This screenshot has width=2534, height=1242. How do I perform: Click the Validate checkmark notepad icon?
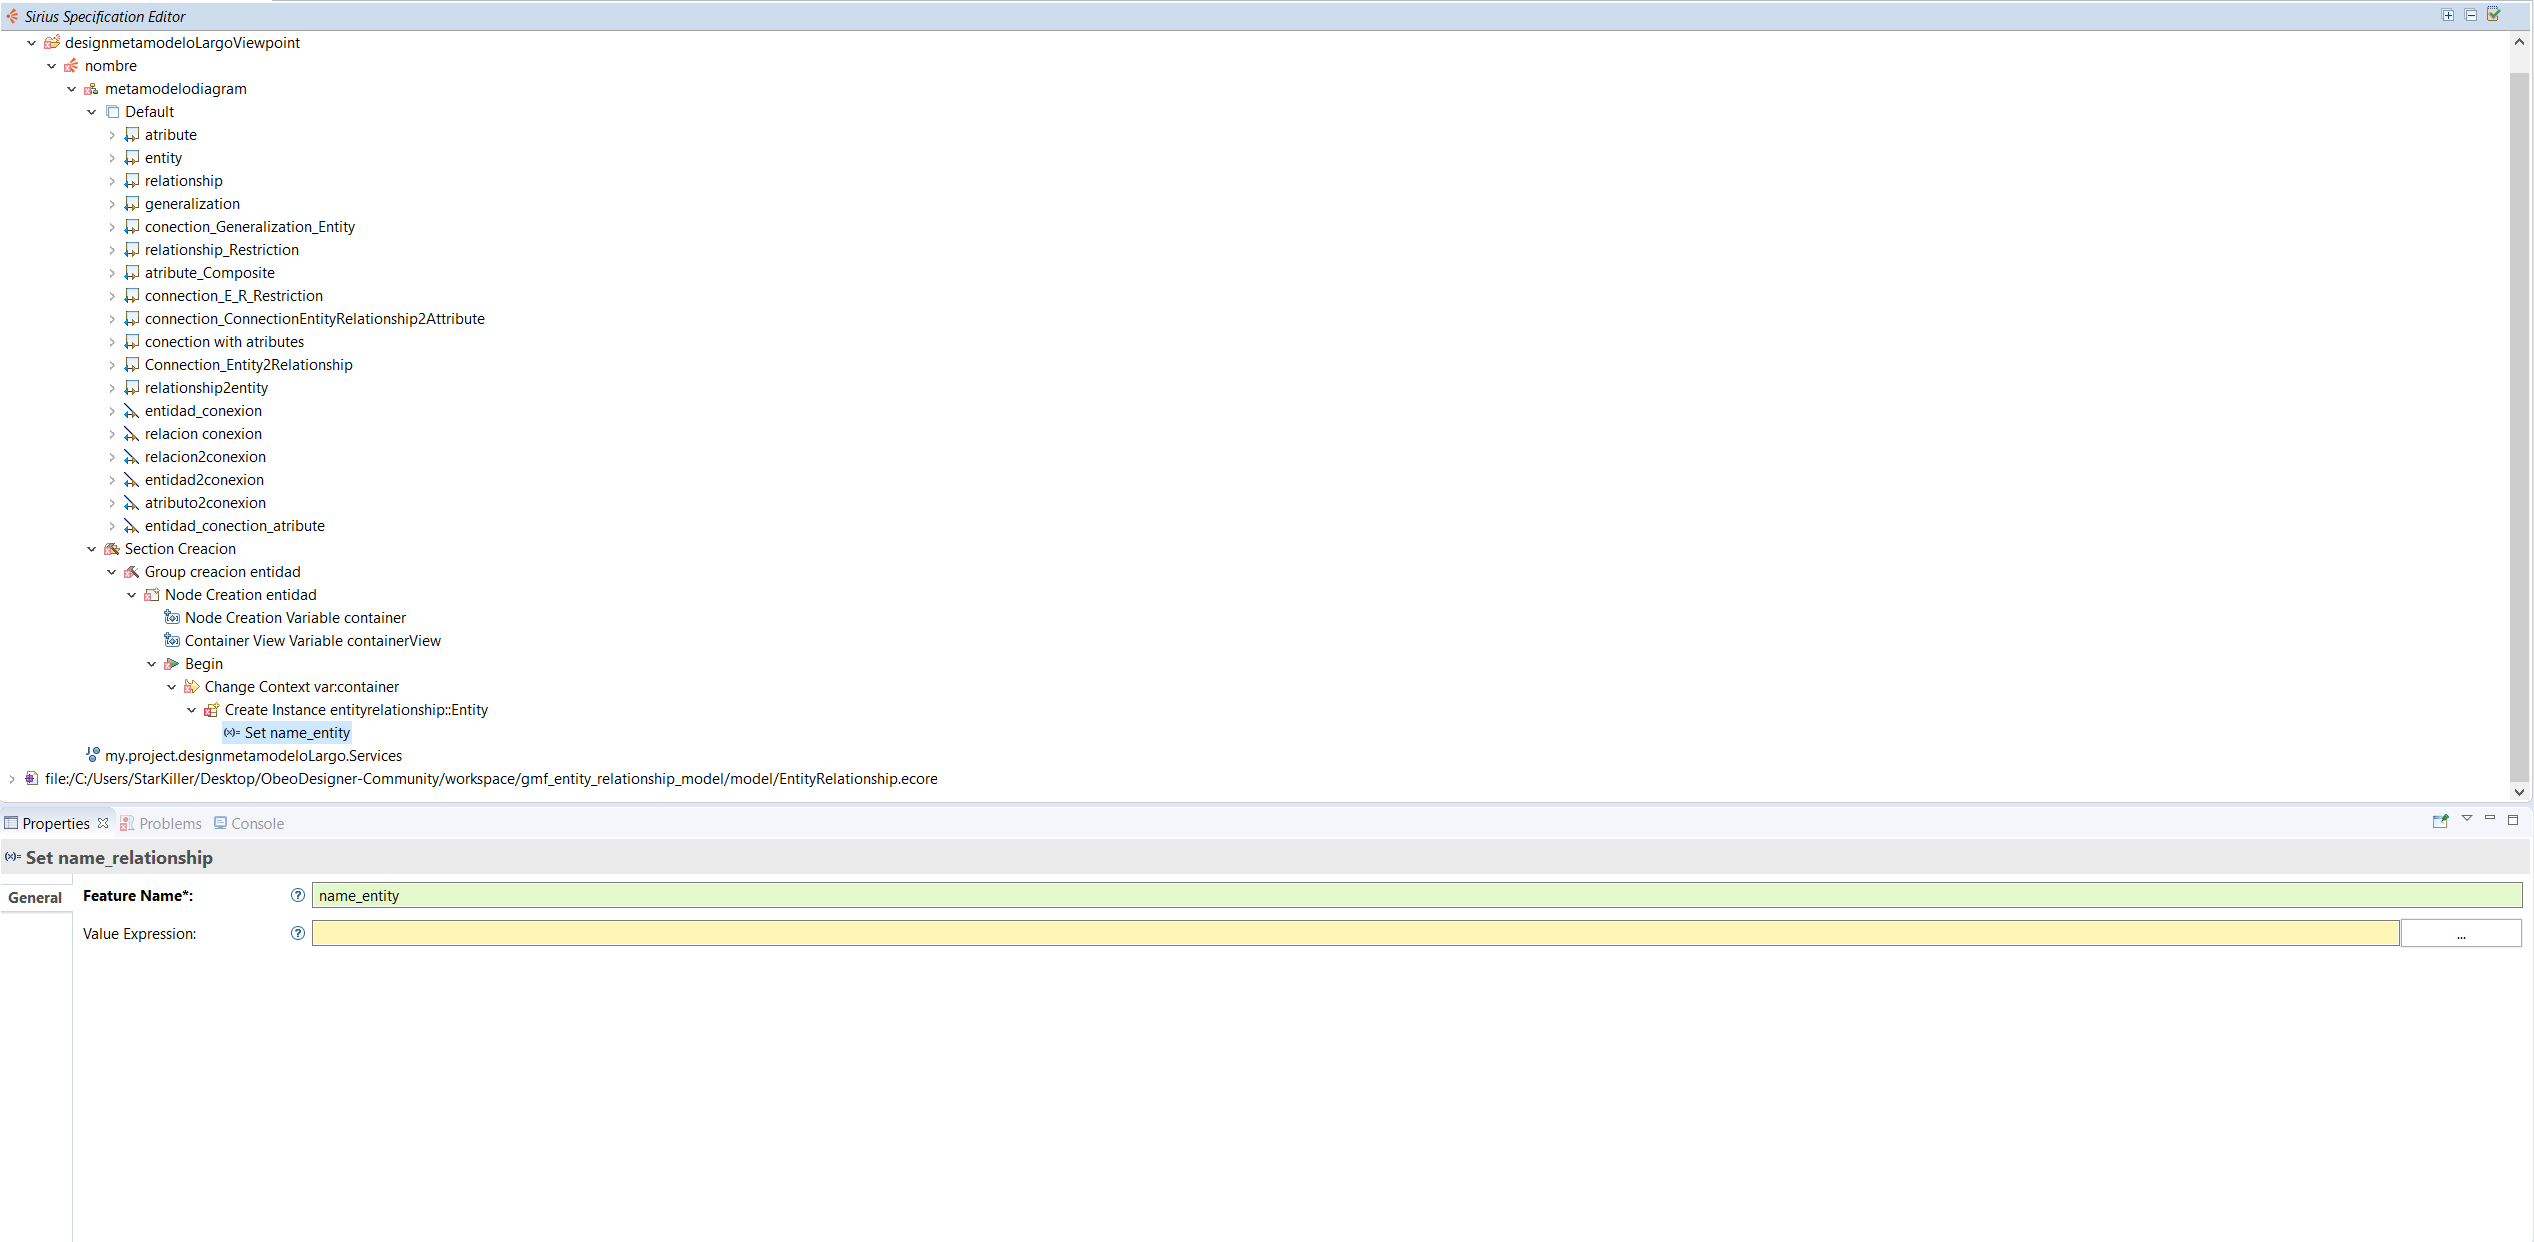coord(2493,15)
